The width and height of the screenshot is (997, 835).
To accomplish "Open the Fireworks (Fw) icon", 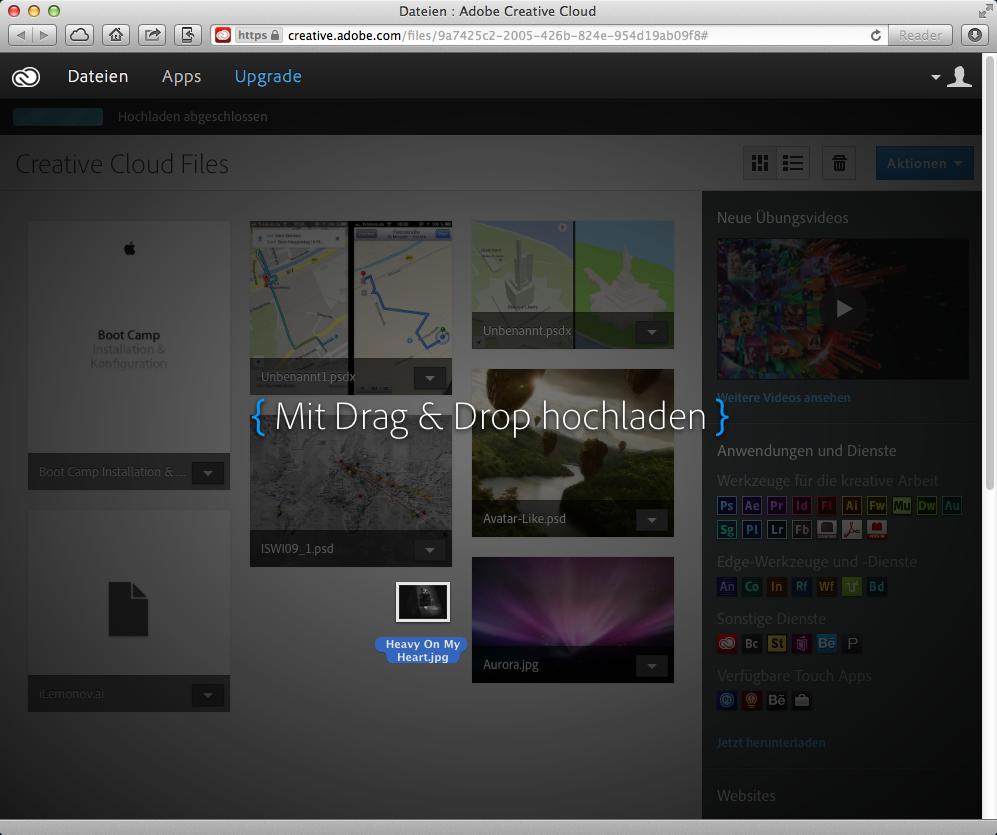I will pyautogui.click(x=877, y=506).
